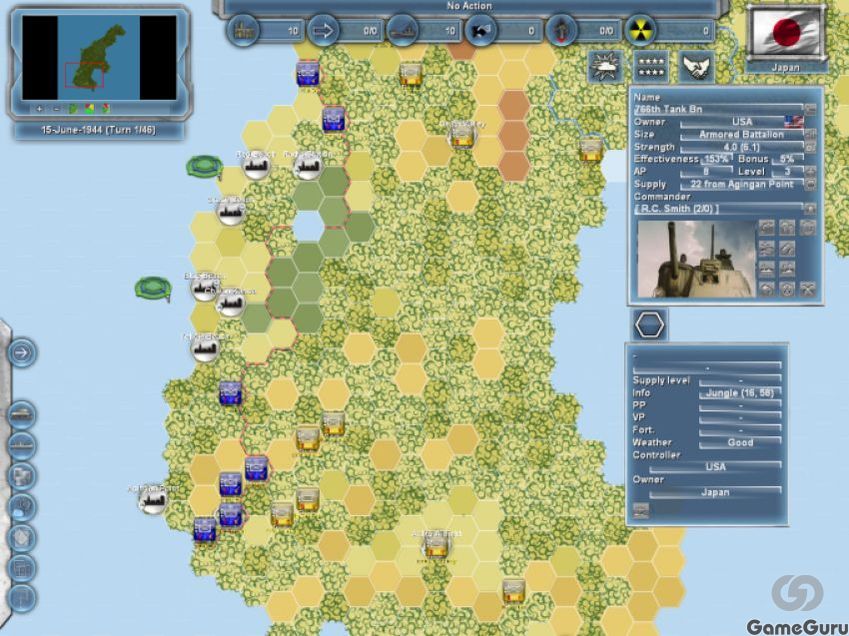This screenshot has height=636, width=849.
Task: Click the small icon below hex panel Owner
Action: (x=641, y=510)
